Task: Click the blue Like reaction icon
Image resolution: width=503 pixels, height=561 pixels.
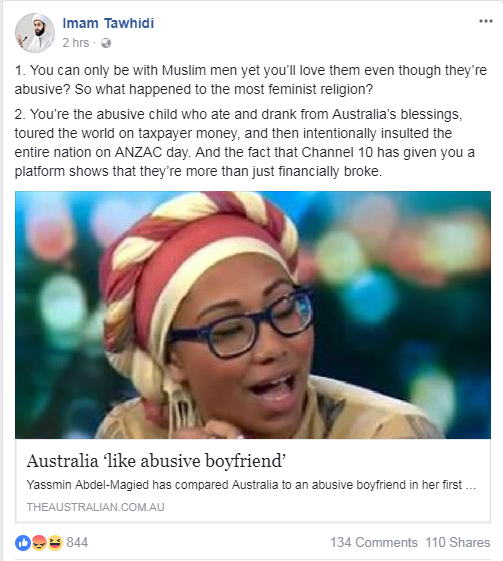Action: tap(23, 543)
